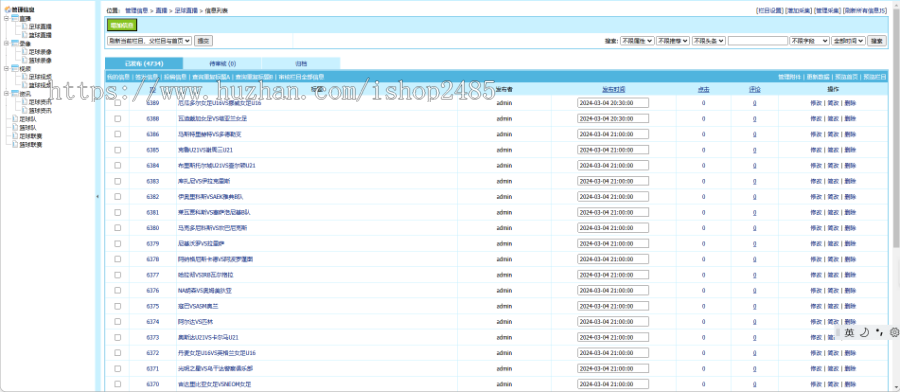The height and width of the screenshot is (392, 900).
Task: Collapse the 资讯 tree node
Action: click(6, 94)
